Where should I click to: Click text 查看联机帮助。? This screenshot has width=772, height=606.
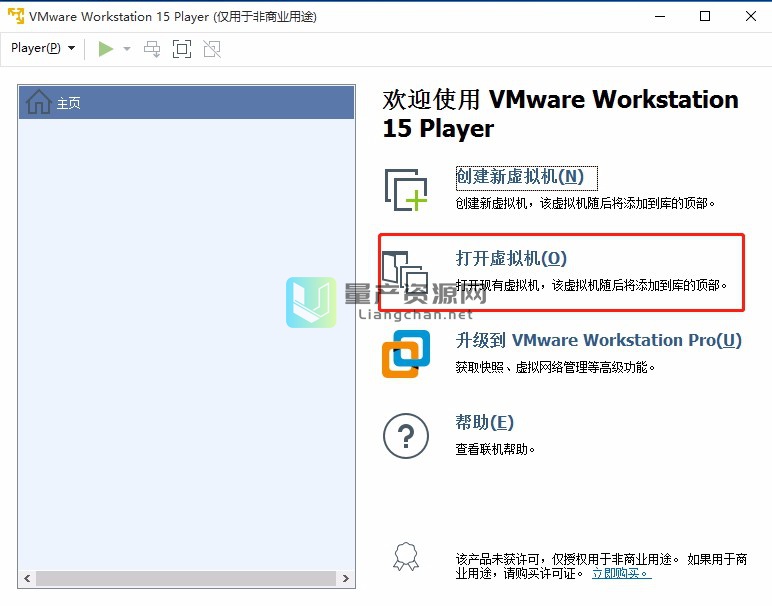495,449
